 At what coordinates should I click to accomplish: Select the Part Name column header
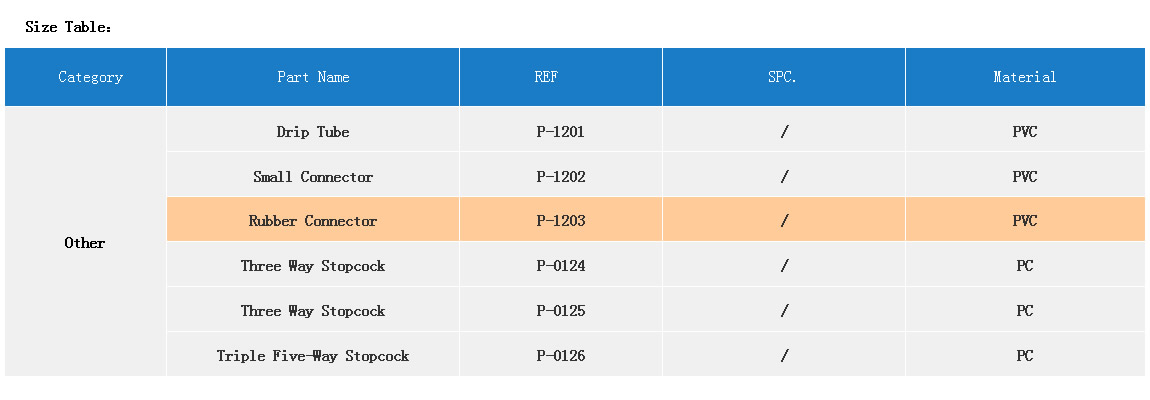pos(313,77)
